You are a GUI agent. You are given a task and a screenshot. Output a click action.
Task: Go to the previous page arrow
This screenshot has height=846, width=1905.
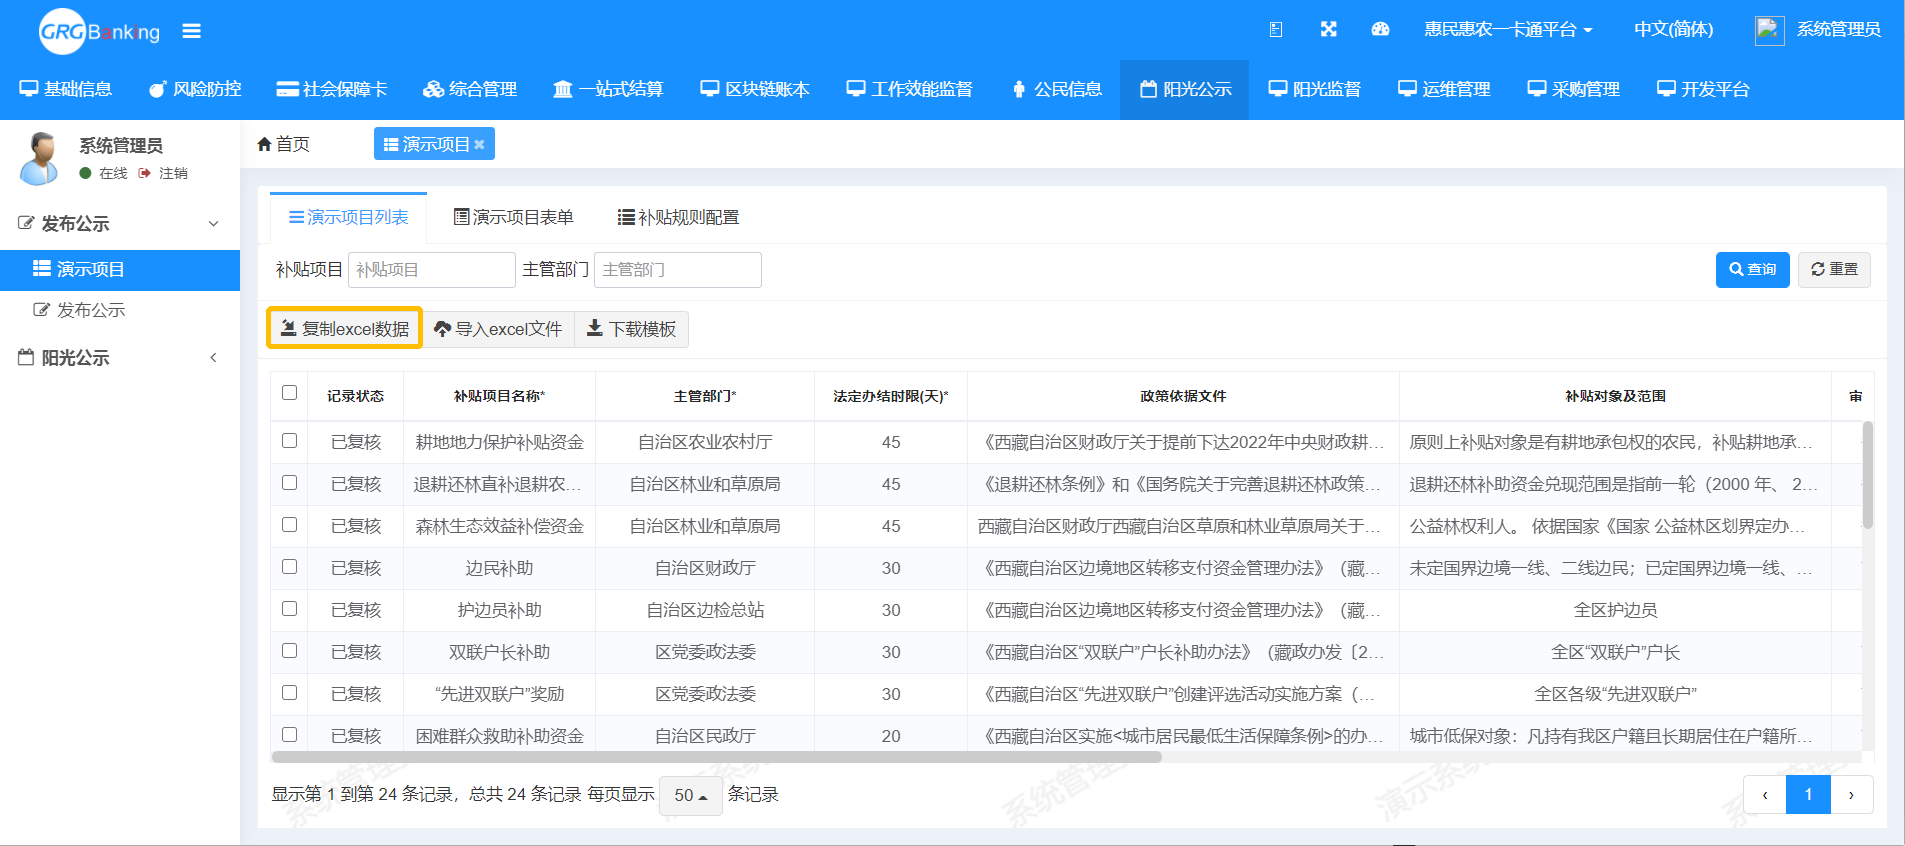(x=1765, y=795)
